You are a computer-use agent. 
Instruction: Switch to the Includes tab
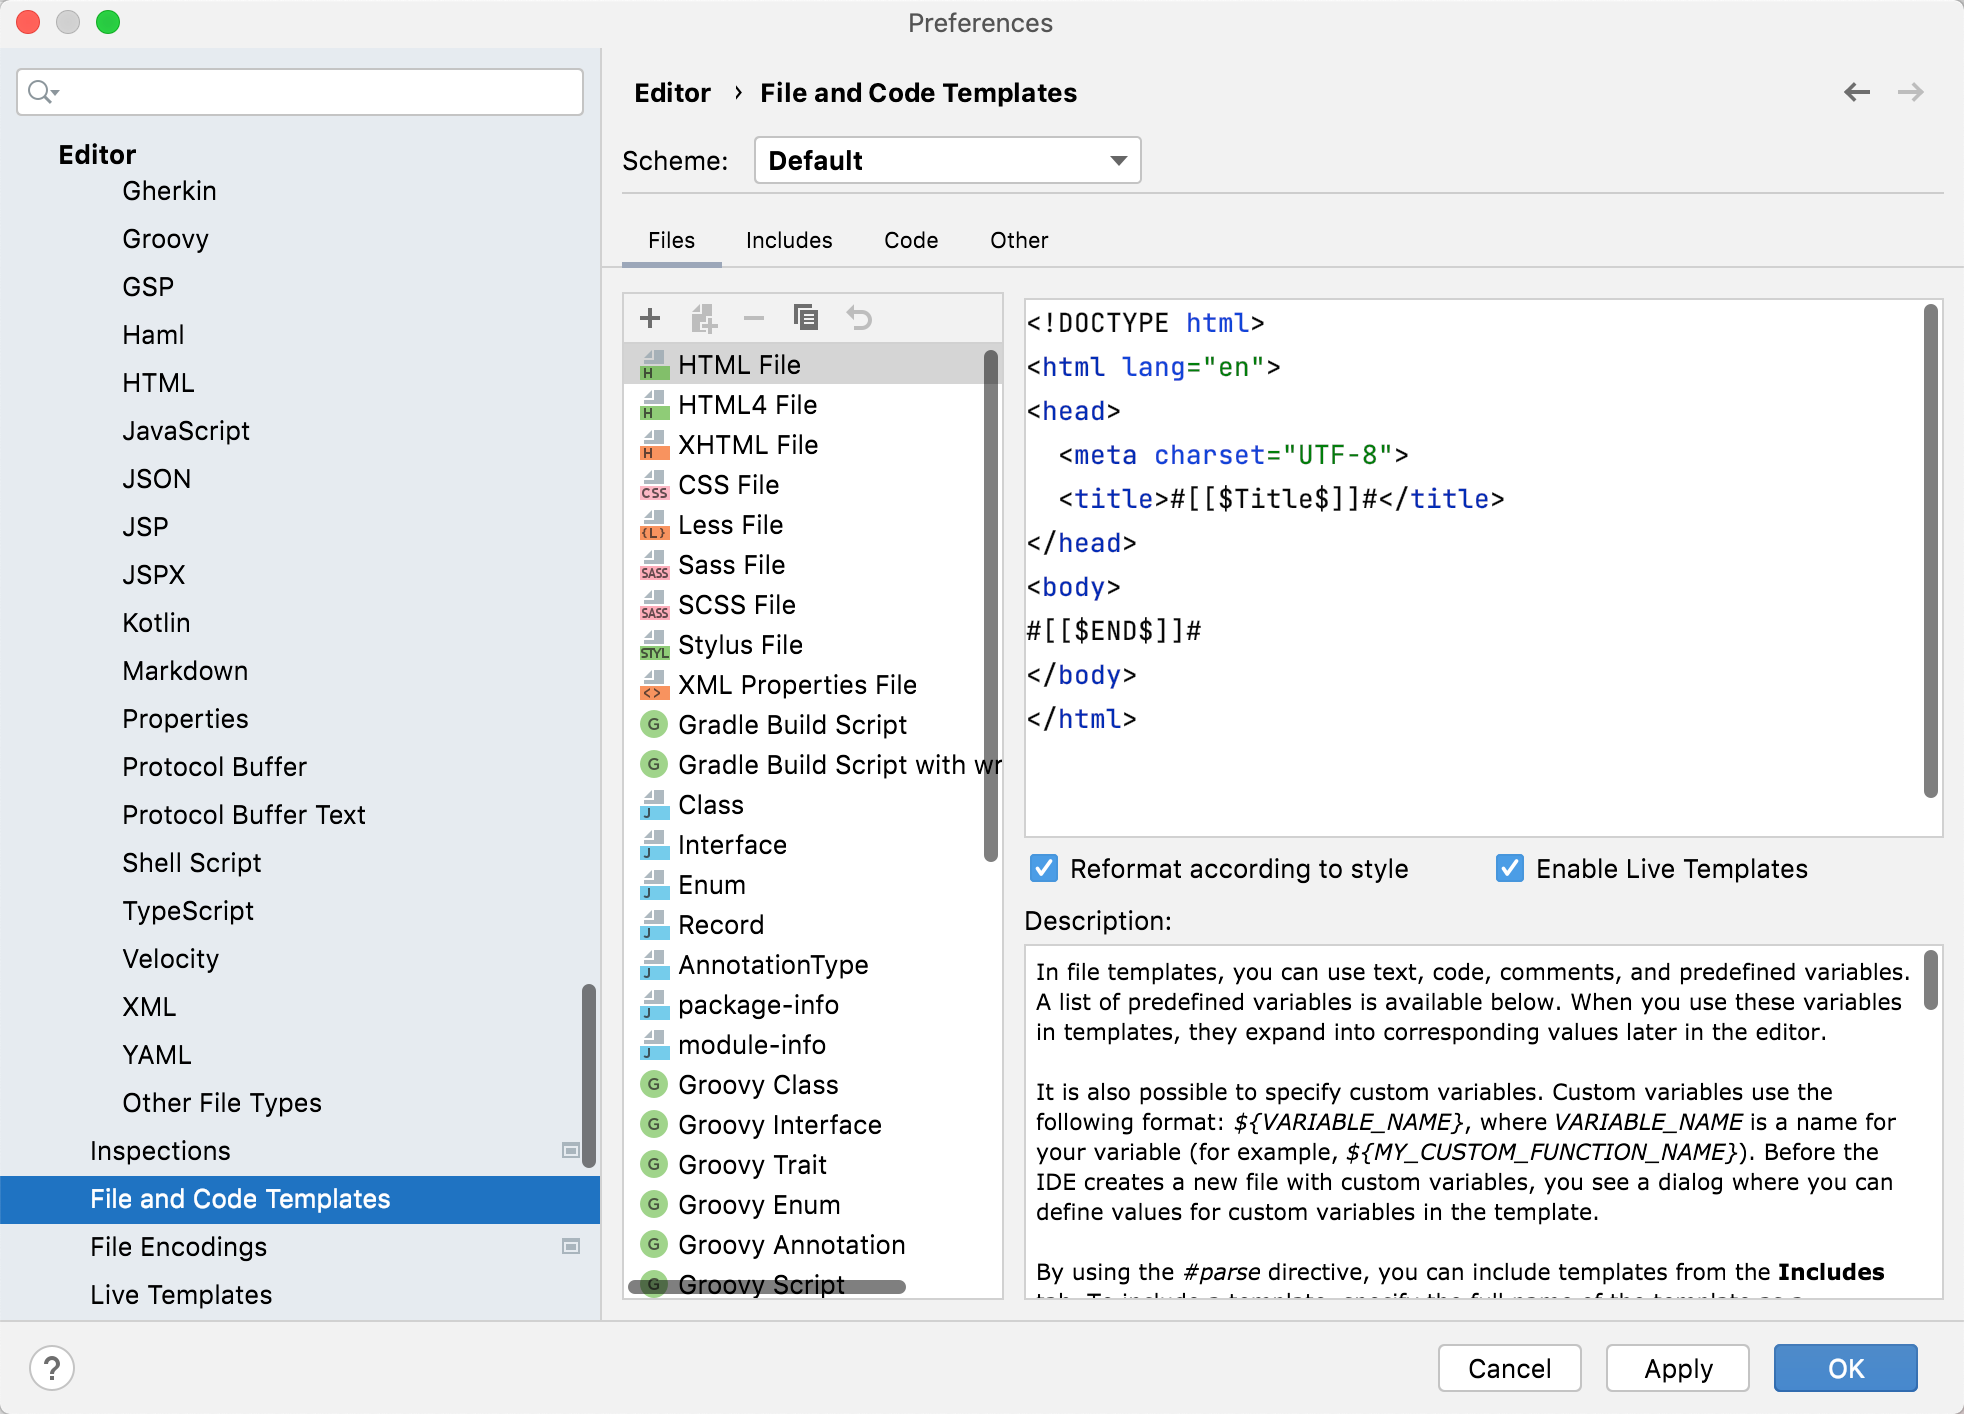click(785, 239)
